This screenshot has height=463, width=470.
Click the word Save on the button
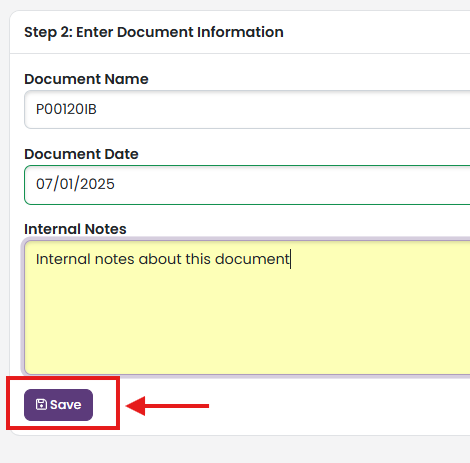[66, 405]
